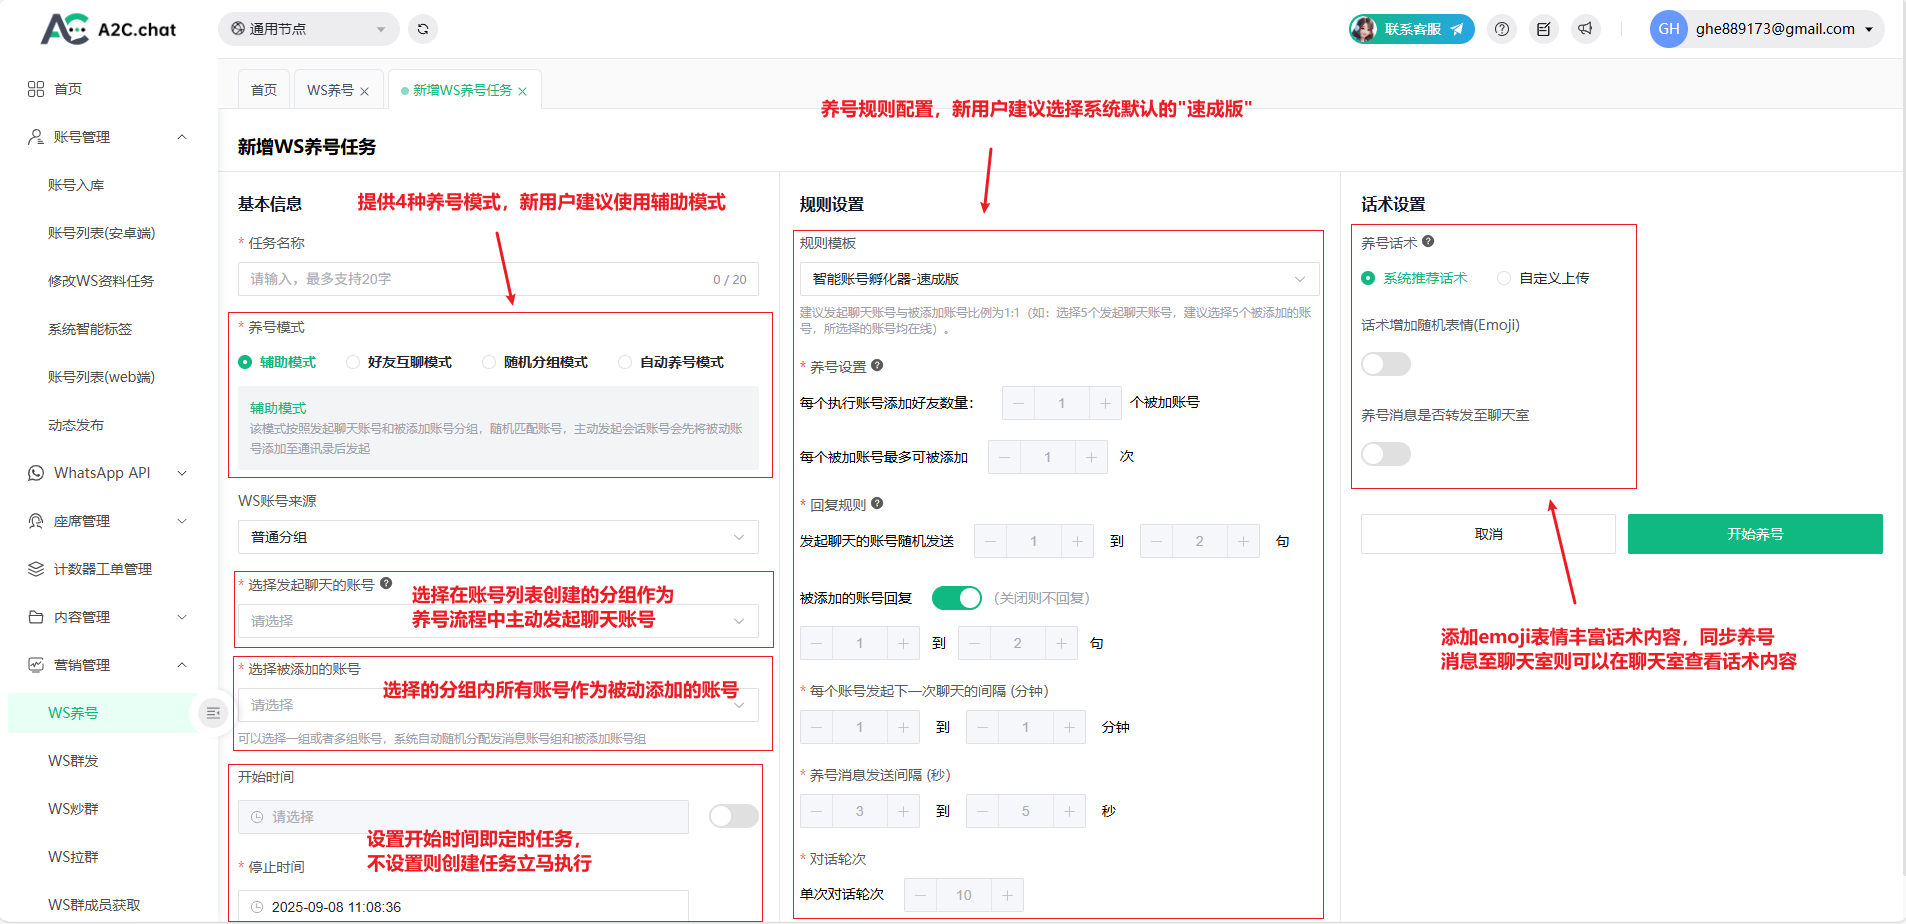Image resolution: width=1906 pixels, height=924 pixels.
Task: Choose 自定义上传 radio option
Action: click(x=1504, y=278)
